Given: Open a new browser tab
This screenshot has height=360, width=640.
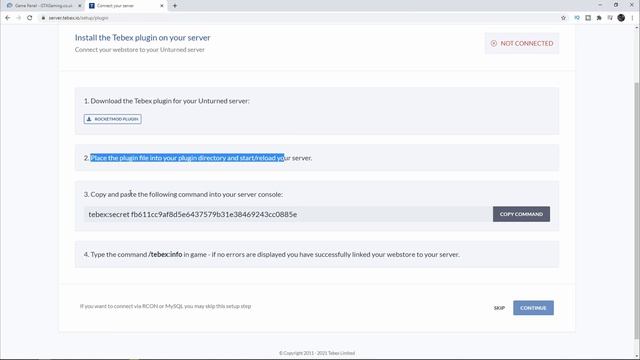Looking at the screenshot, I should click(175, 6).
